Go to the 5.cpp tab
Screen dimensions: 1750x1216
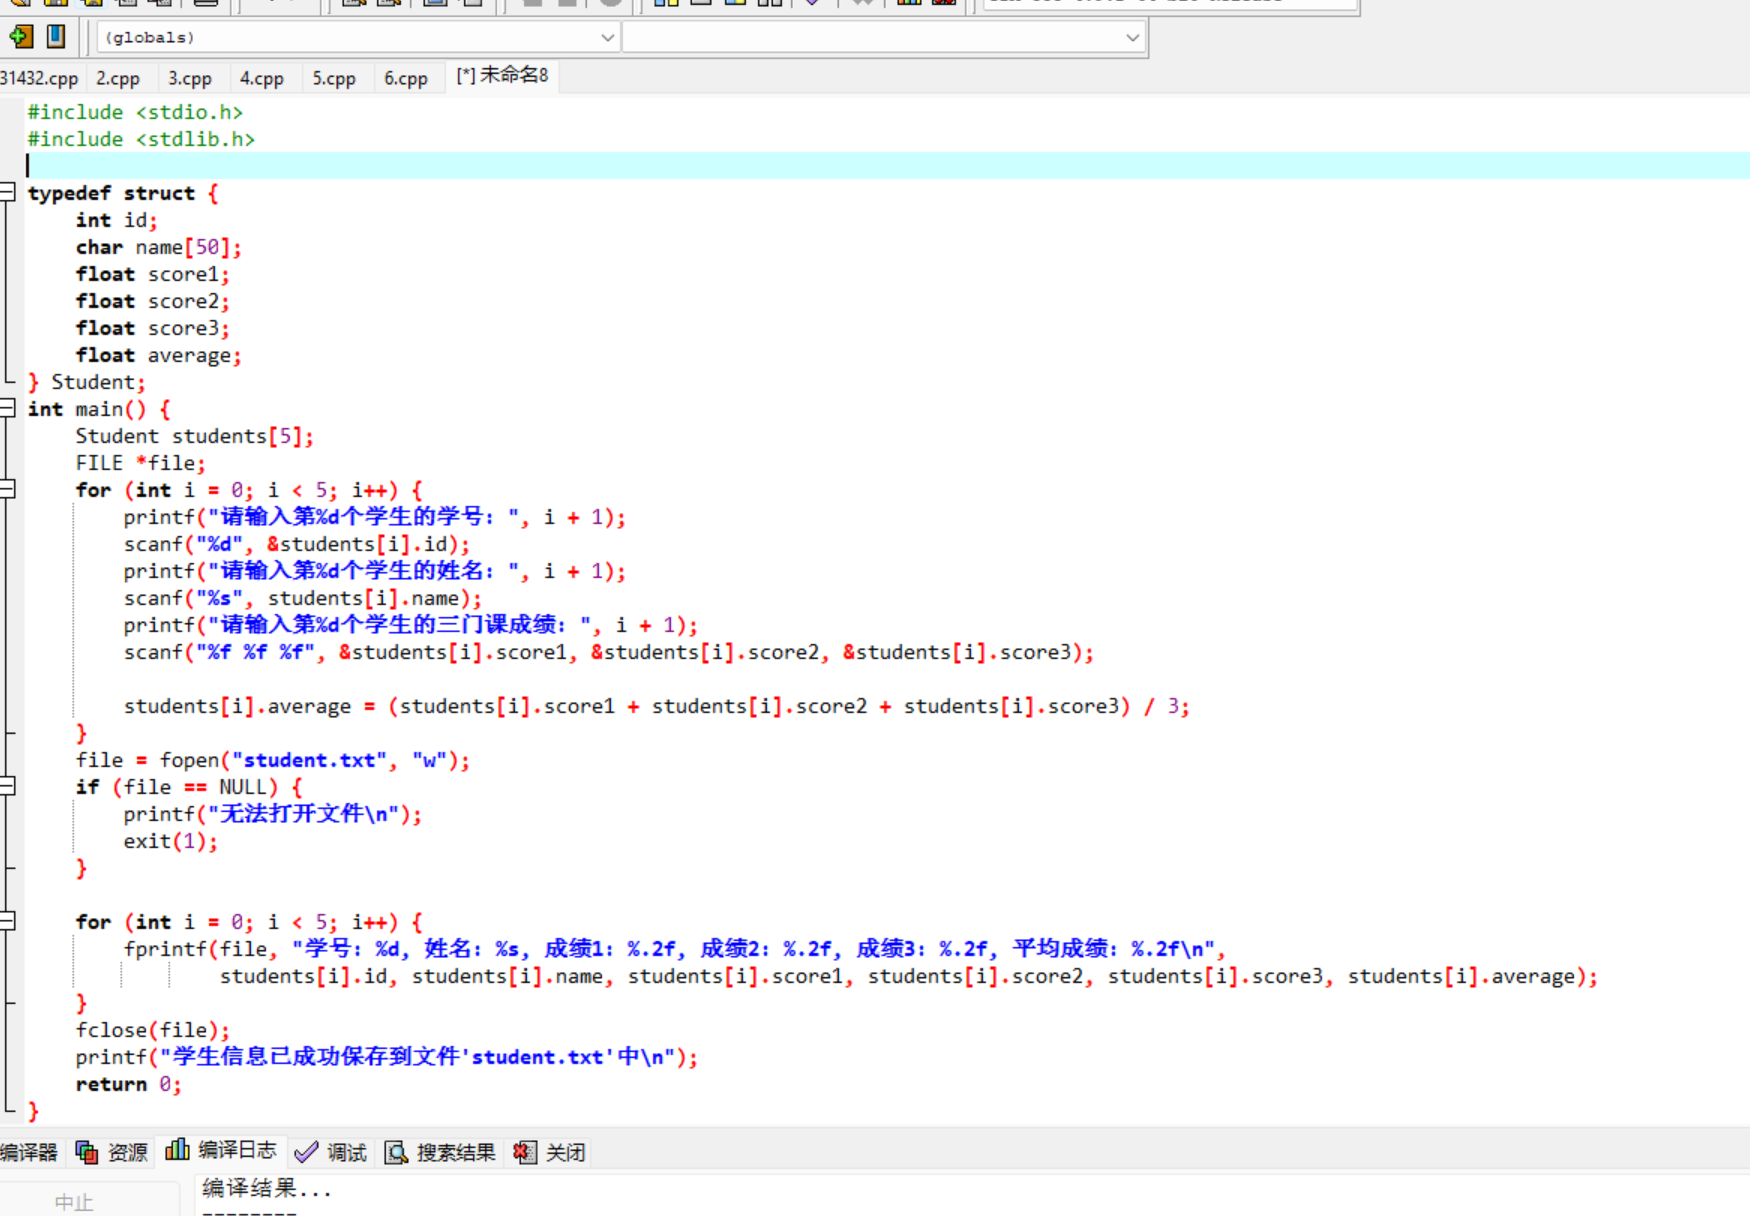click(x=334, y=78)
